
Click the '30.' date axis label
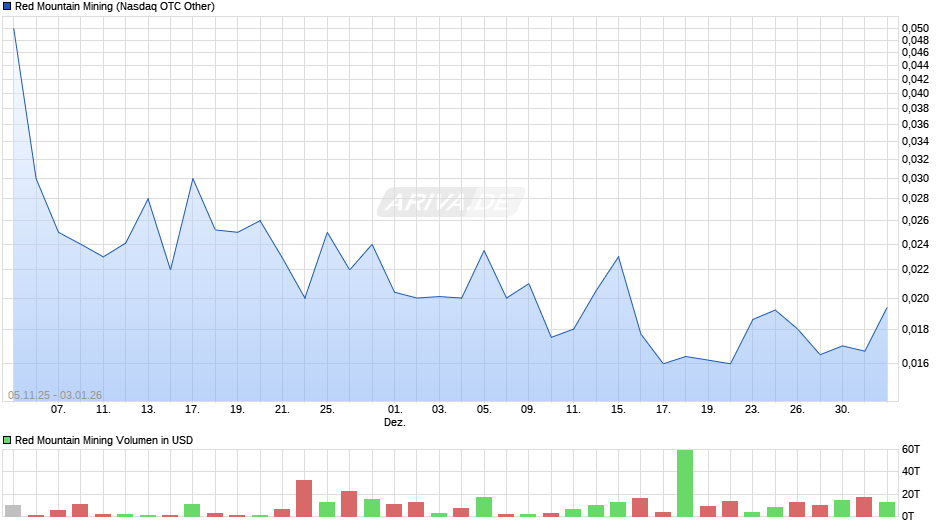[842, 409]
